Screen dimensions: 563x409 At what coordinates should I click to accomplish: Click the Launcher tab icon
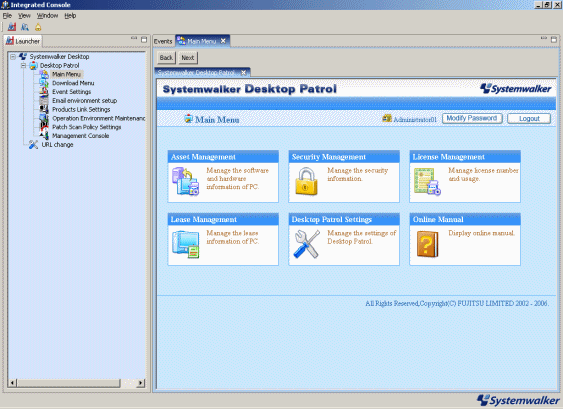(10, 41)
